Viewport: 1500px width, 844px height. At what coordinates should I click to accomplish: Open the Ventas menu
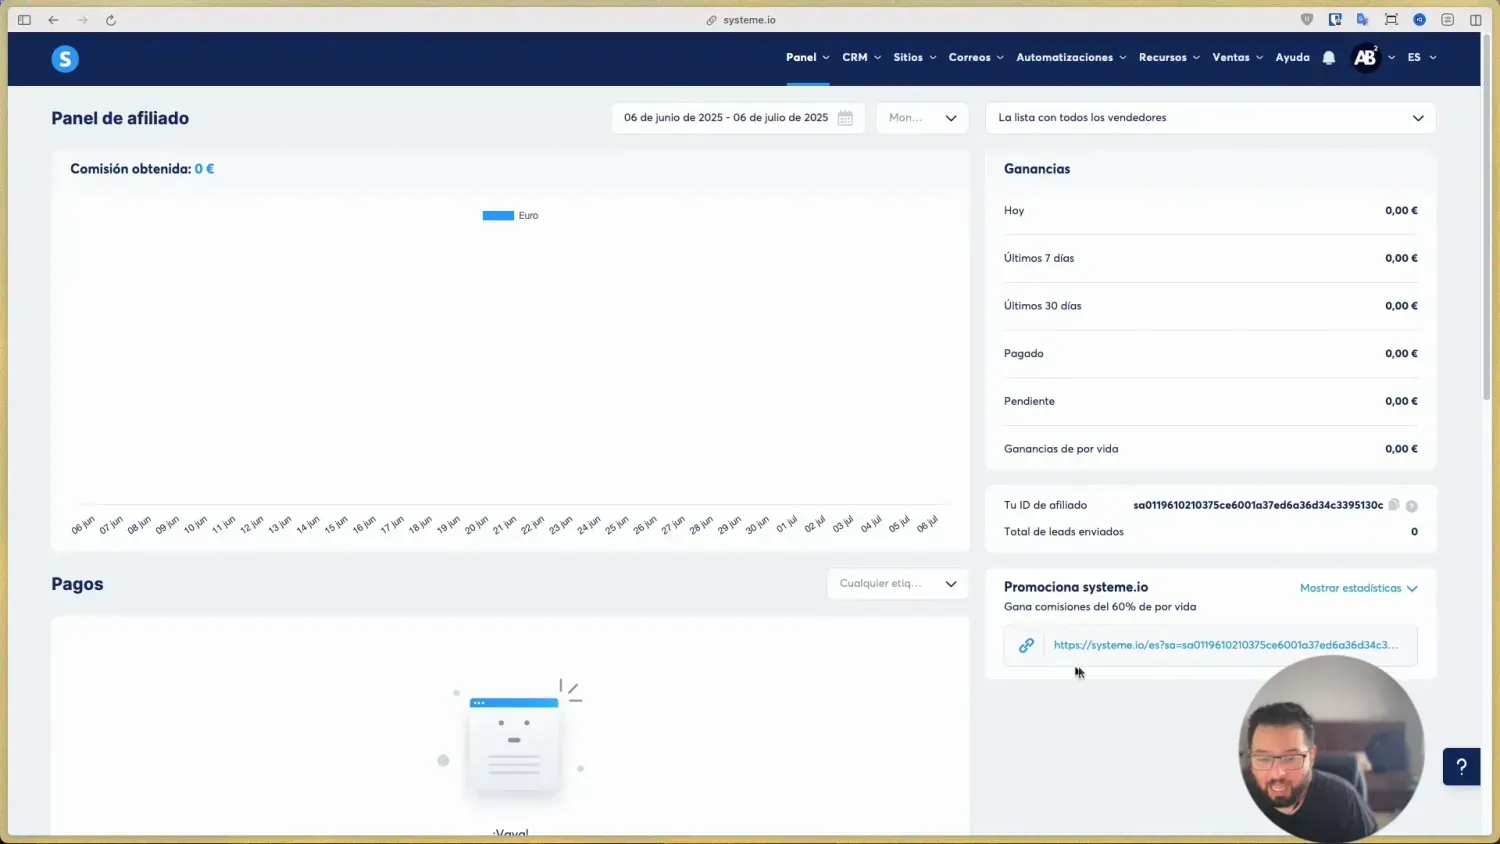pyautogui.click(x=1238, y=58)
